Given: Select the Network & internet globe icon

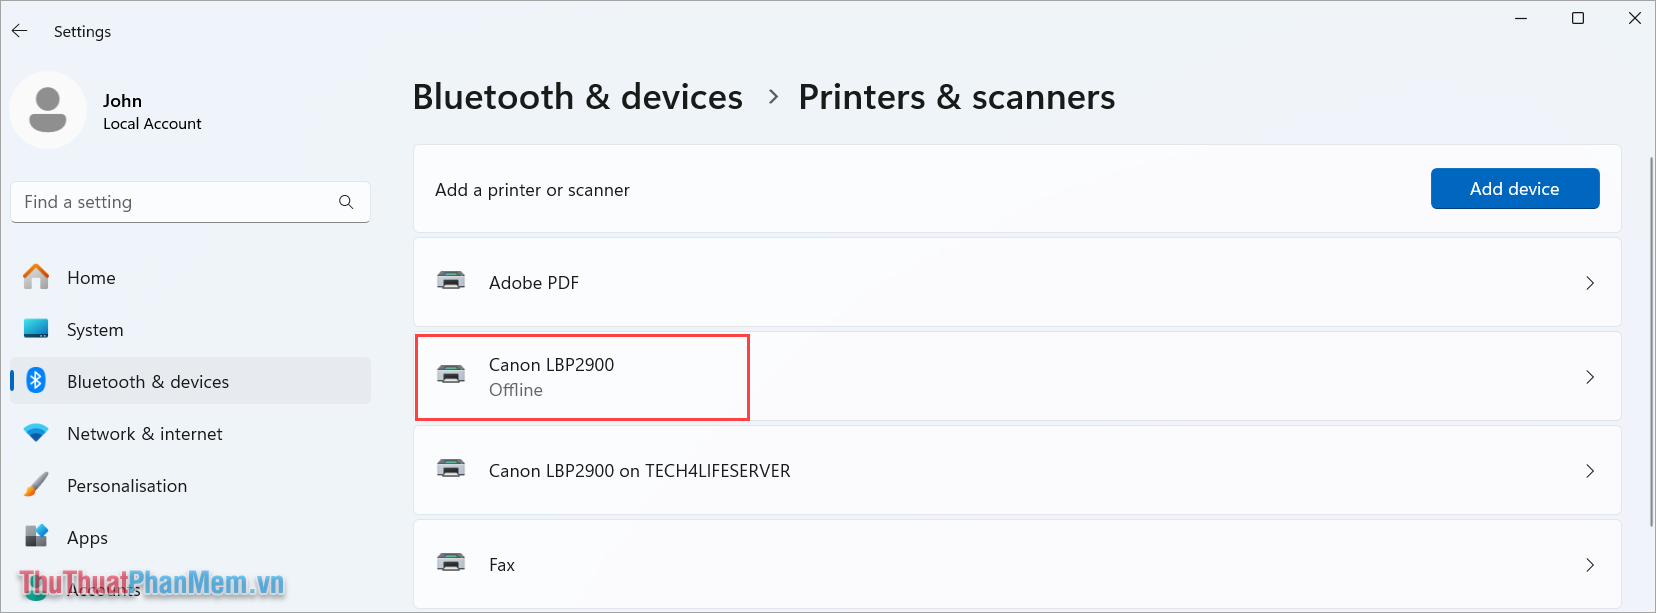Looking at the screenshot, I should tap(36, 433).
